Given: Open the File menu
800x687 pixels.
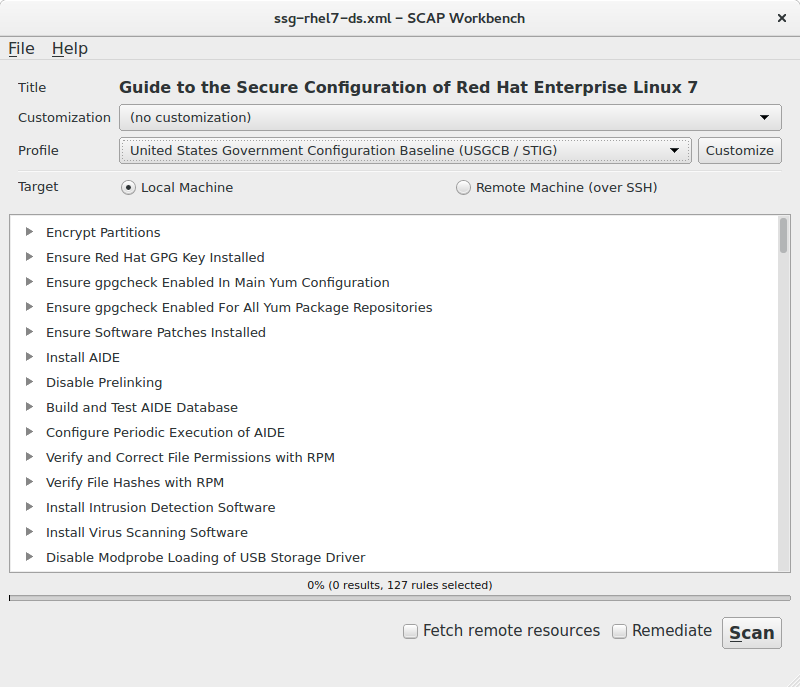Looking at the screenshot, I should tap(21, 48).
